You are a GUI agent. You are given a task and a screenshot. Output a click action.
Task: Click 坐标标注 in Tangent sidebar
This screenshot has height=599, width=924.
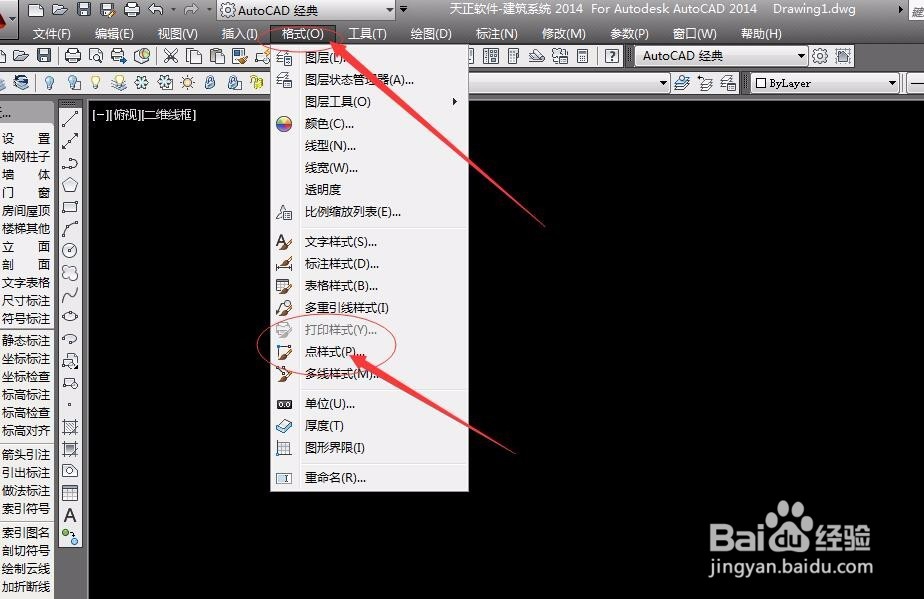pyautogui.click(x=26, y=358)
